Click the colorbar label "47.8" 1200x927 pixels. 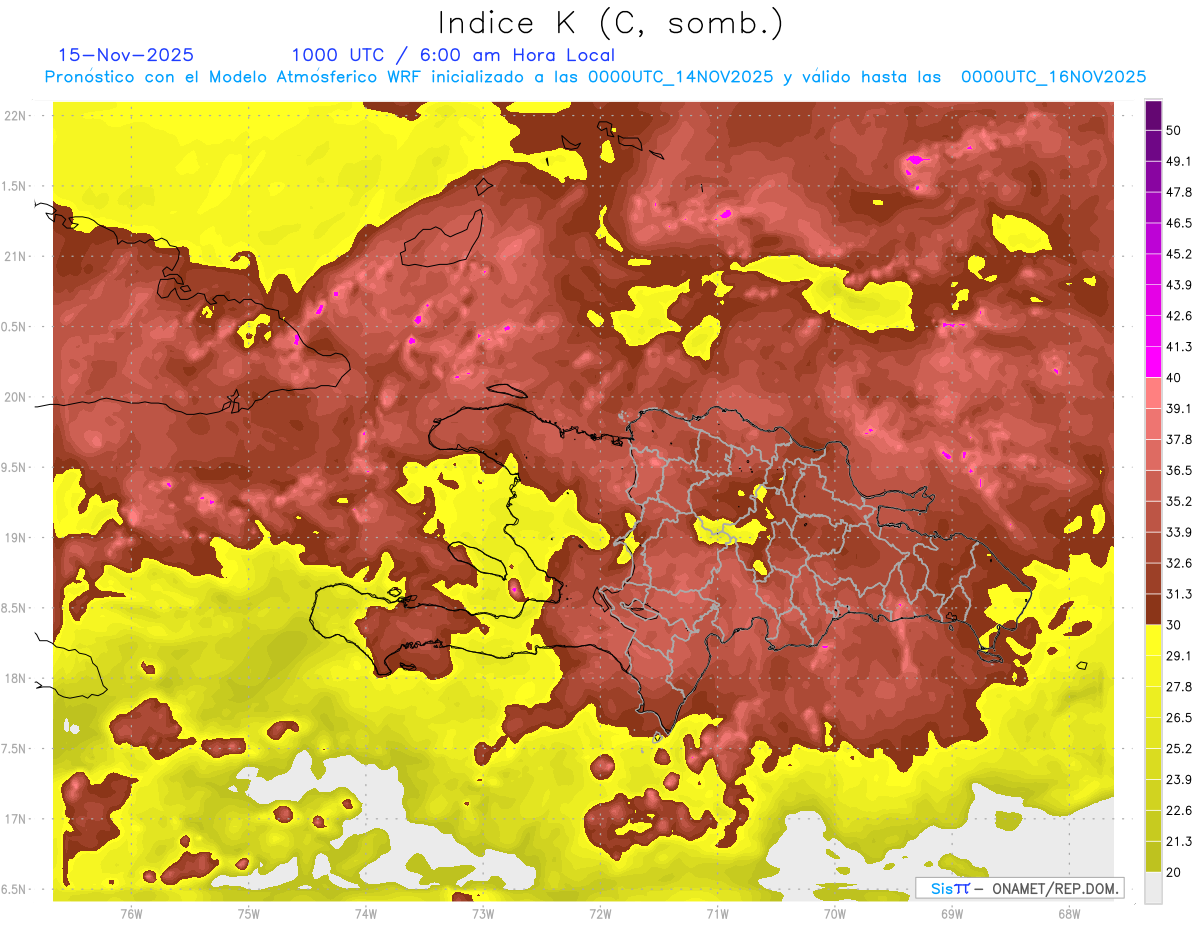click(1179, 192)
